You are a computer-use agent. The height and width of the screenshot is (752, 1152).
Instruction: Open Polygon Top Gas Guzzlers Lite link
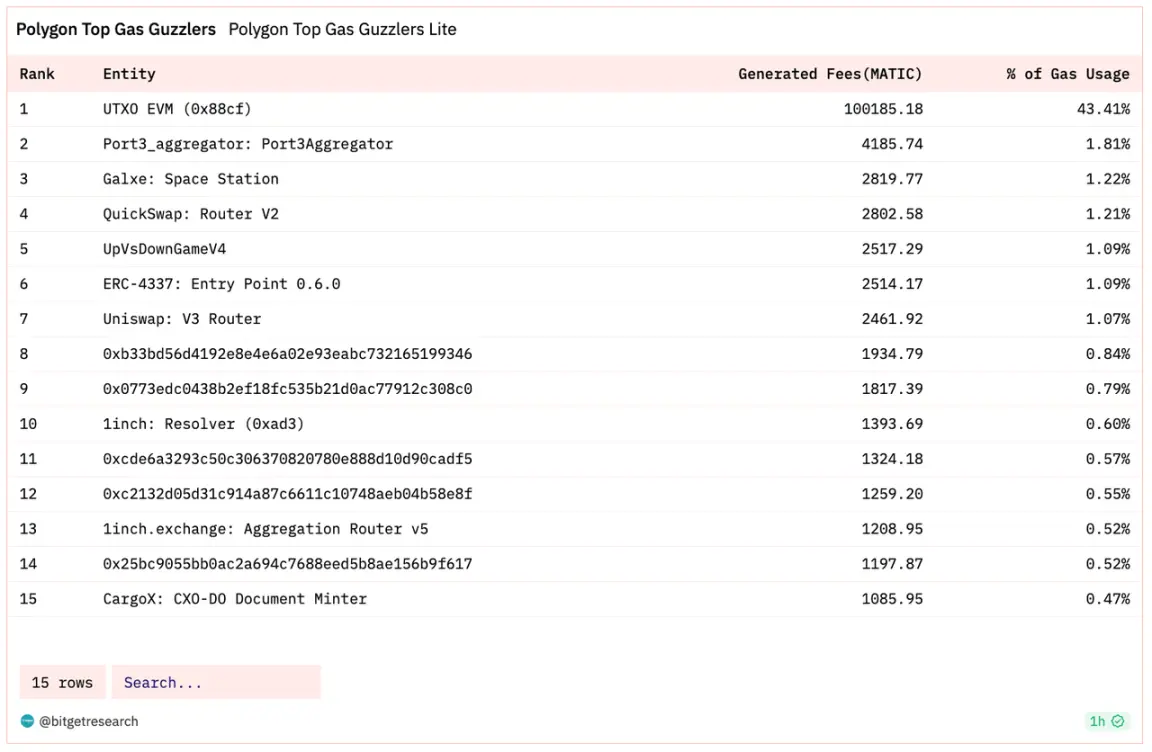coord(342,29)
